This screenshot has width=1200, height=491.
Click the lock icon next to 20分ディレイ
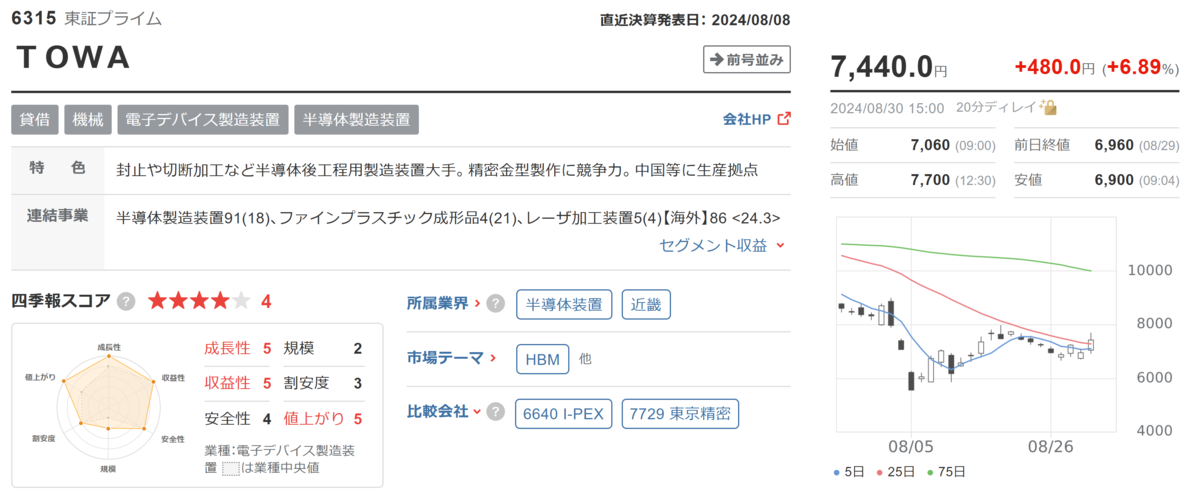point(1050,107)
